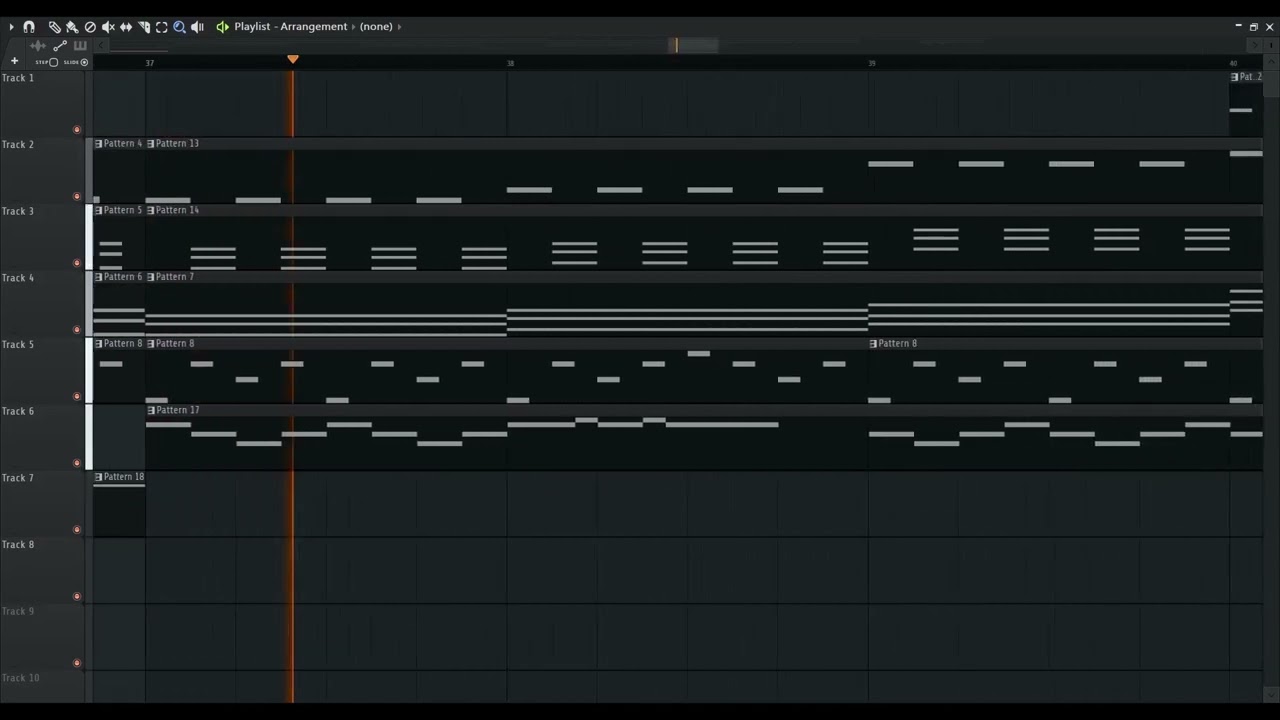Mute Track 6 with its indicator dot
The height and width of the screenshot is (720, 1280).
click(x=77, y=463)
